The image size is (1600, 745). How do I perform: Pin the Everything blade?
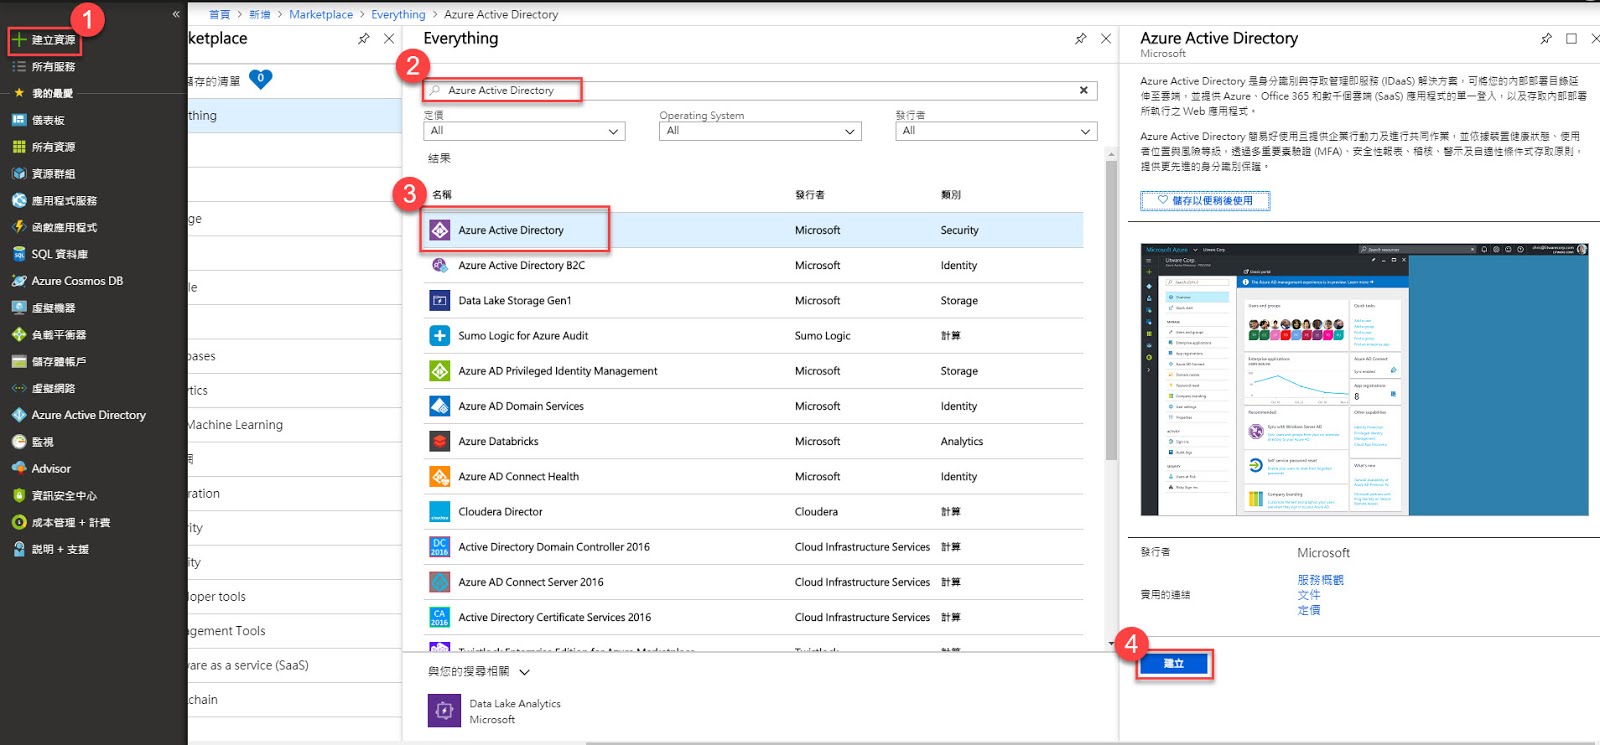point(1080,39)
